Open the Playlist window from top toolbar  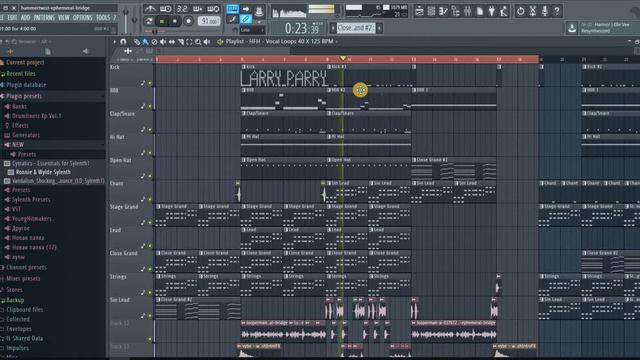(419, 11)
